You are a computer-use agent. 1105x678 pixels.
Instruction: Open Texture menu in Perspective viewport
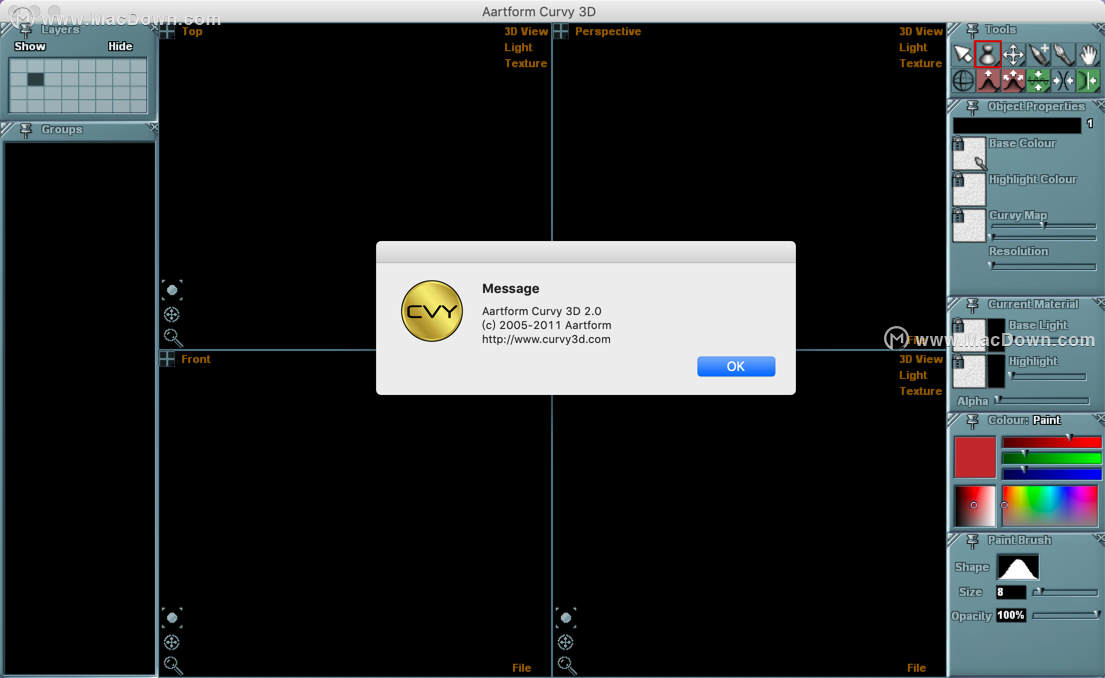[x=920, y=63]
